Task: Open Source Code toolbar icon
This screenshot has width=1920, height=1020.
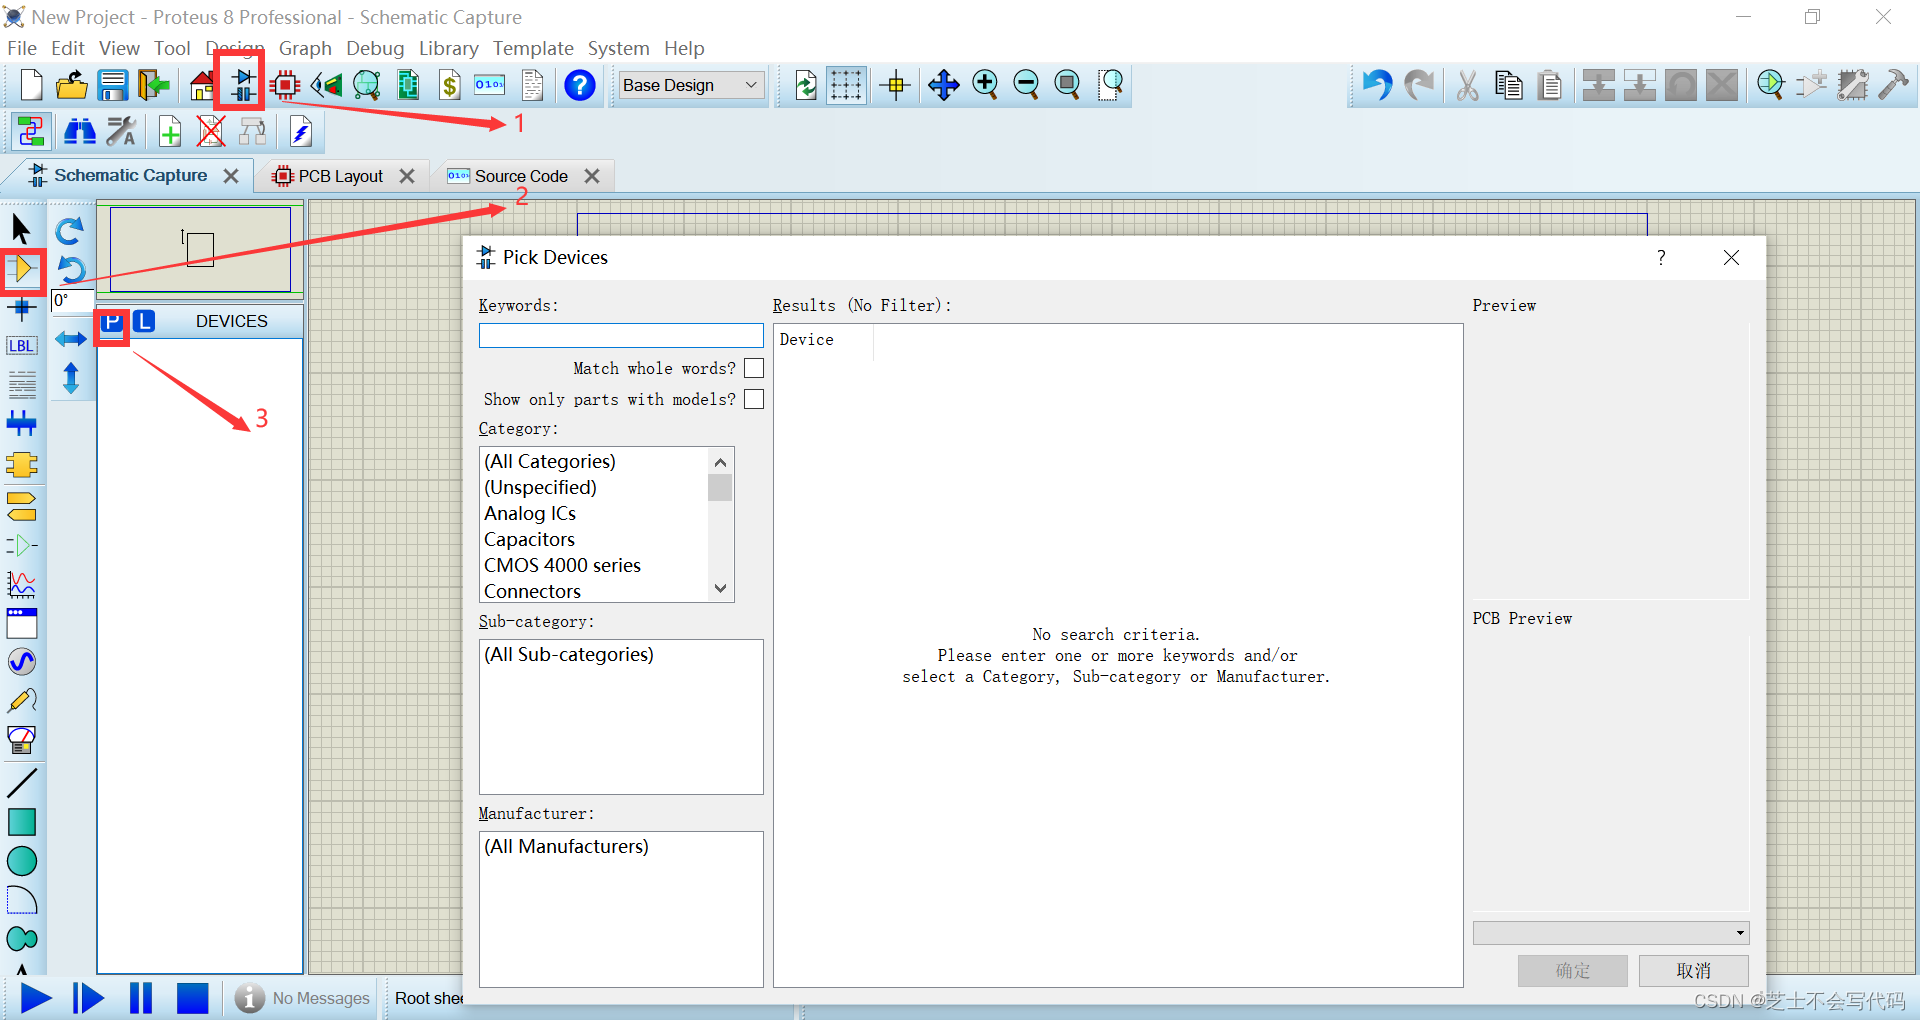Action: [x=490, y=85]
